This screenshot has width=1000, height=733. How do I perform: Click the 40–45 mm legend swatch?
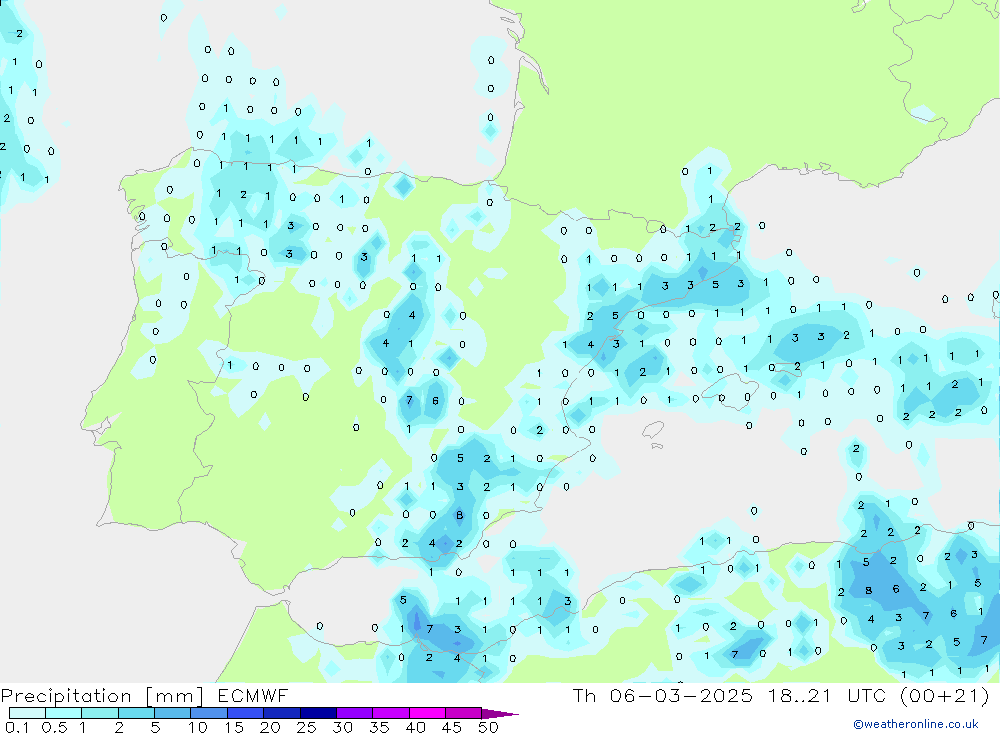point(427,713)
